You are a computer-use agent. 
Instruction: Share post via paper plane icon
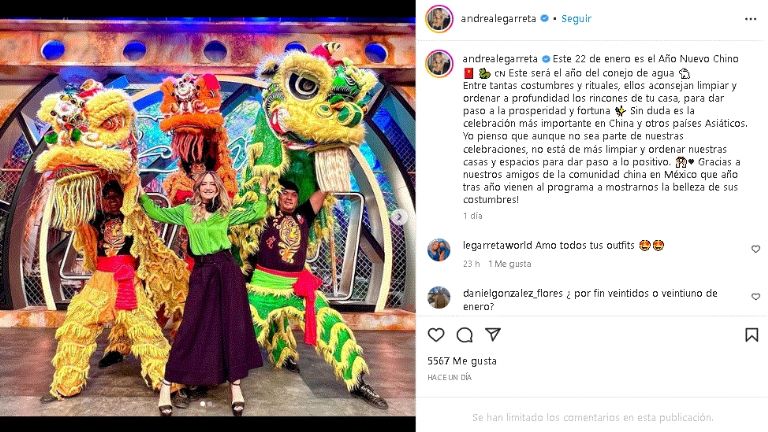[493, 335]
